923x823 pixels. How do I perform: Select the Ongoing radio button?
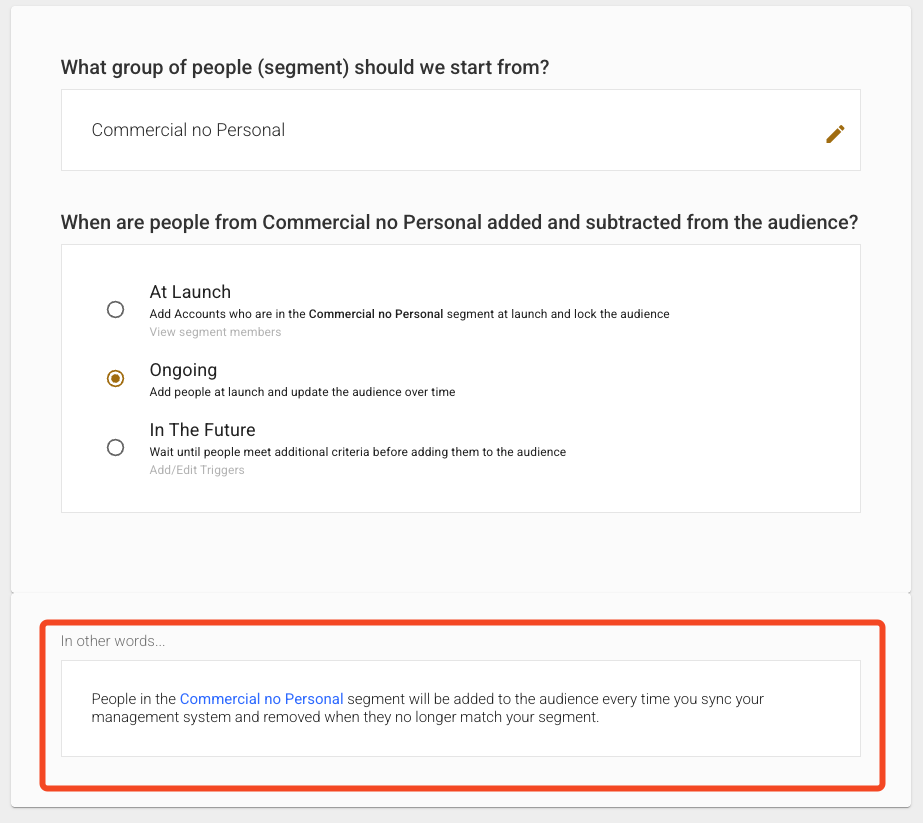click(115, 378)
